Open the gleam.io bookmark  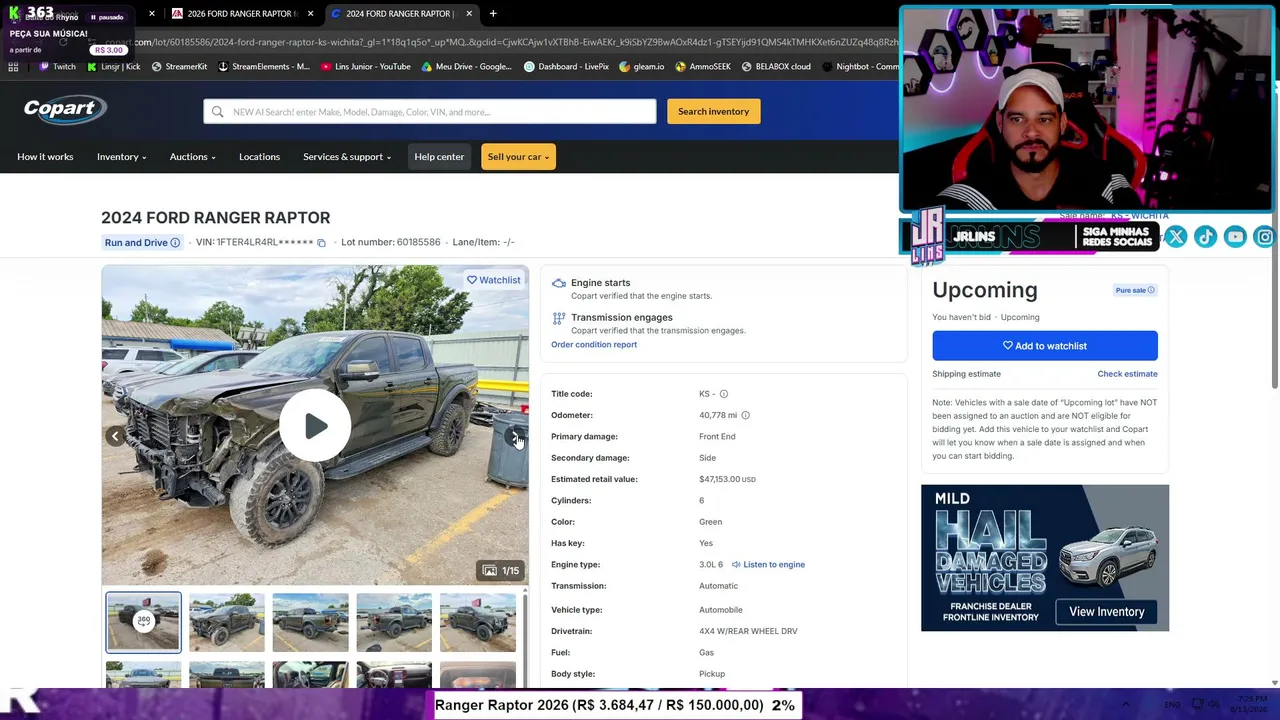(x=642, y=67)
